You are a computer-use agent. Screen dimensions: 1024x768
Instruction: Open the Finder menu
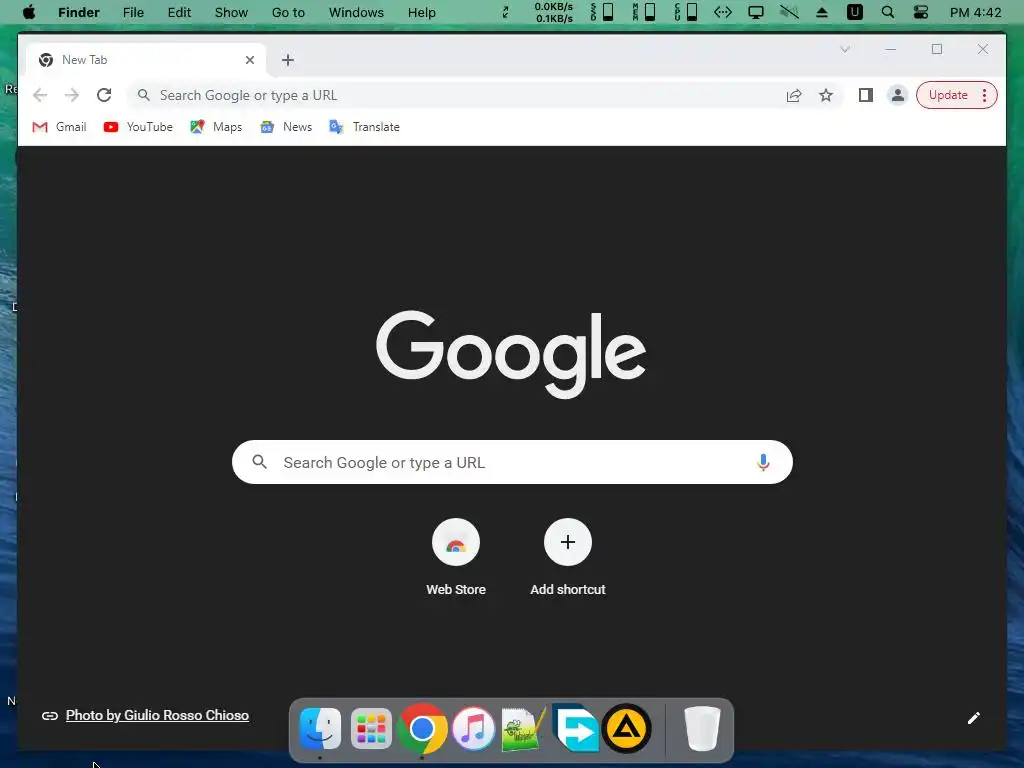pos(79,12)
